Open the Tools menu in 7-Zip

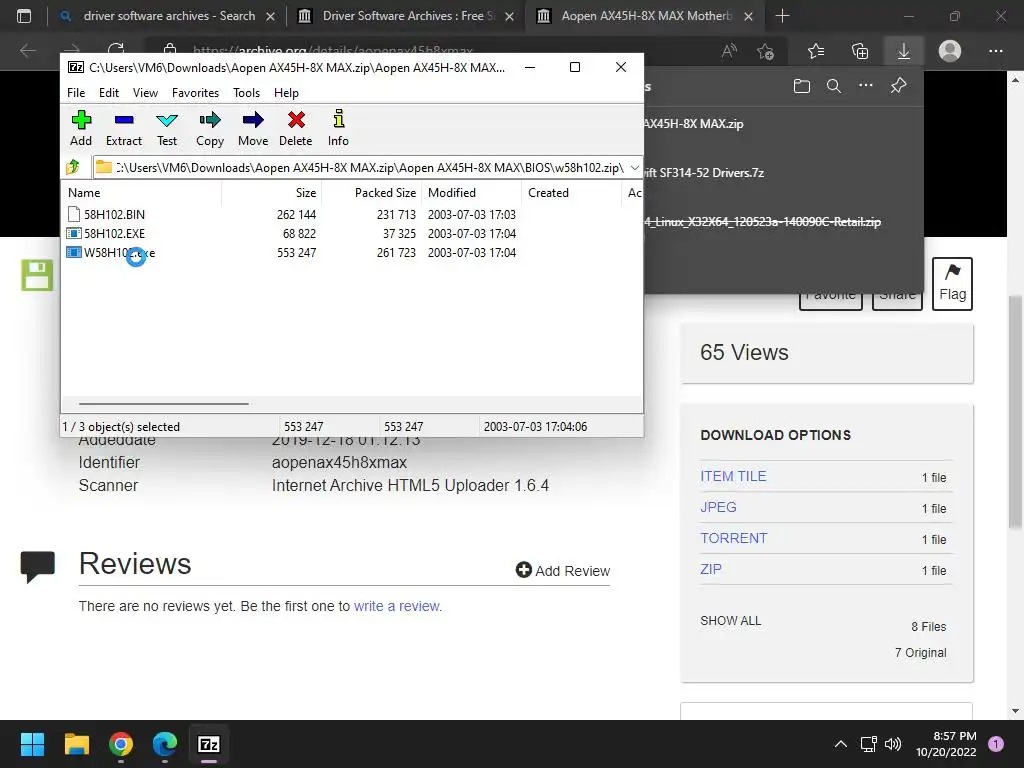click(246, 93)
